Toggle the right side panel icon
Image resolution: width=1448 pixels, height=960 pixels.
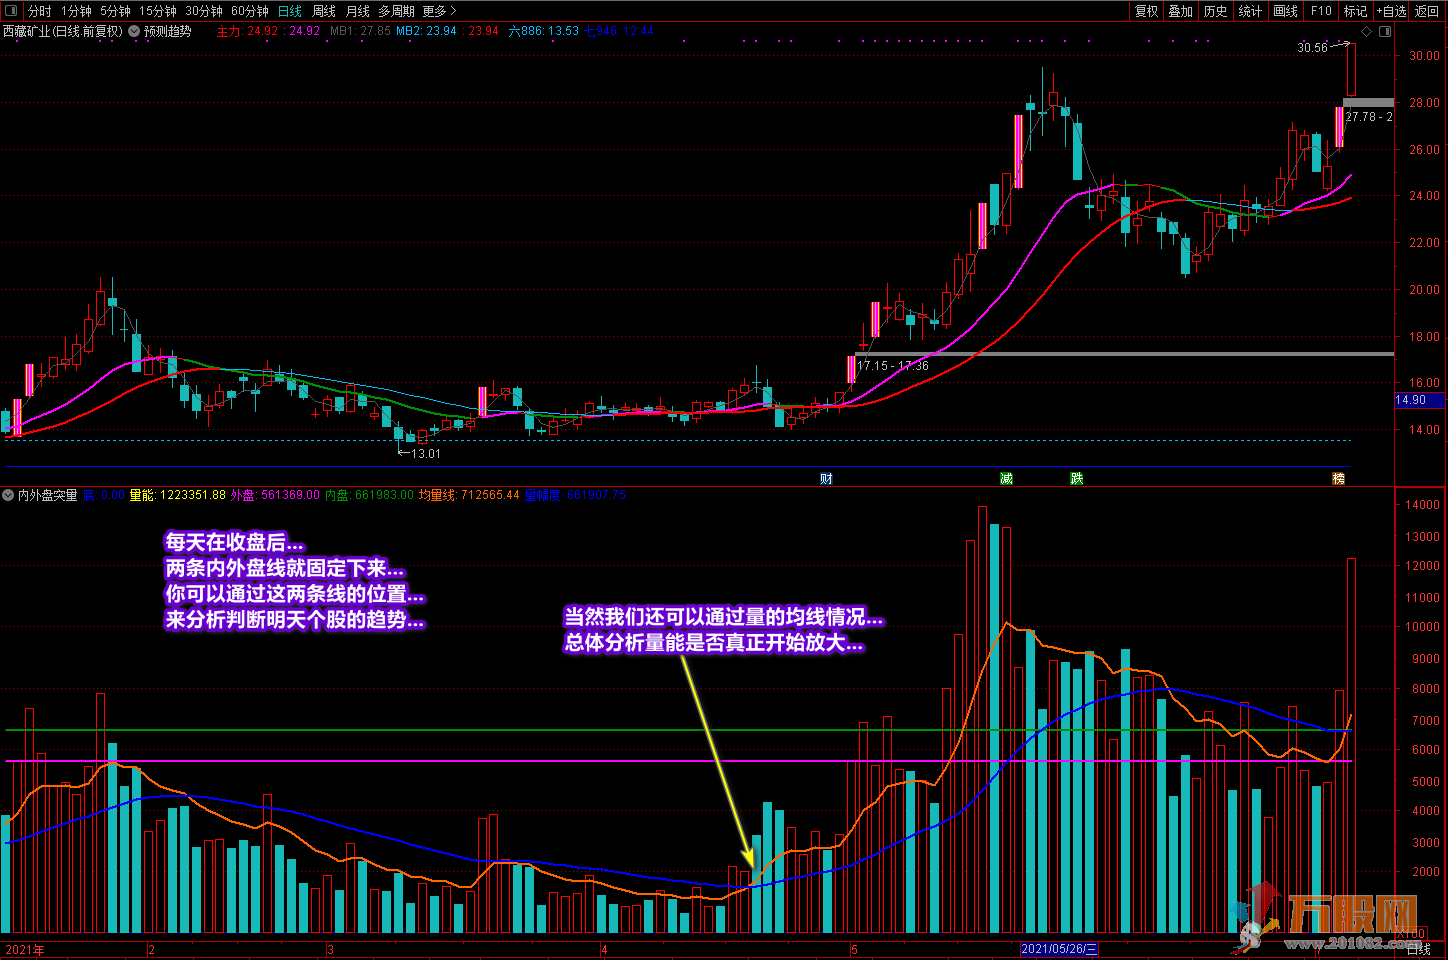[x=1385, y=31]
